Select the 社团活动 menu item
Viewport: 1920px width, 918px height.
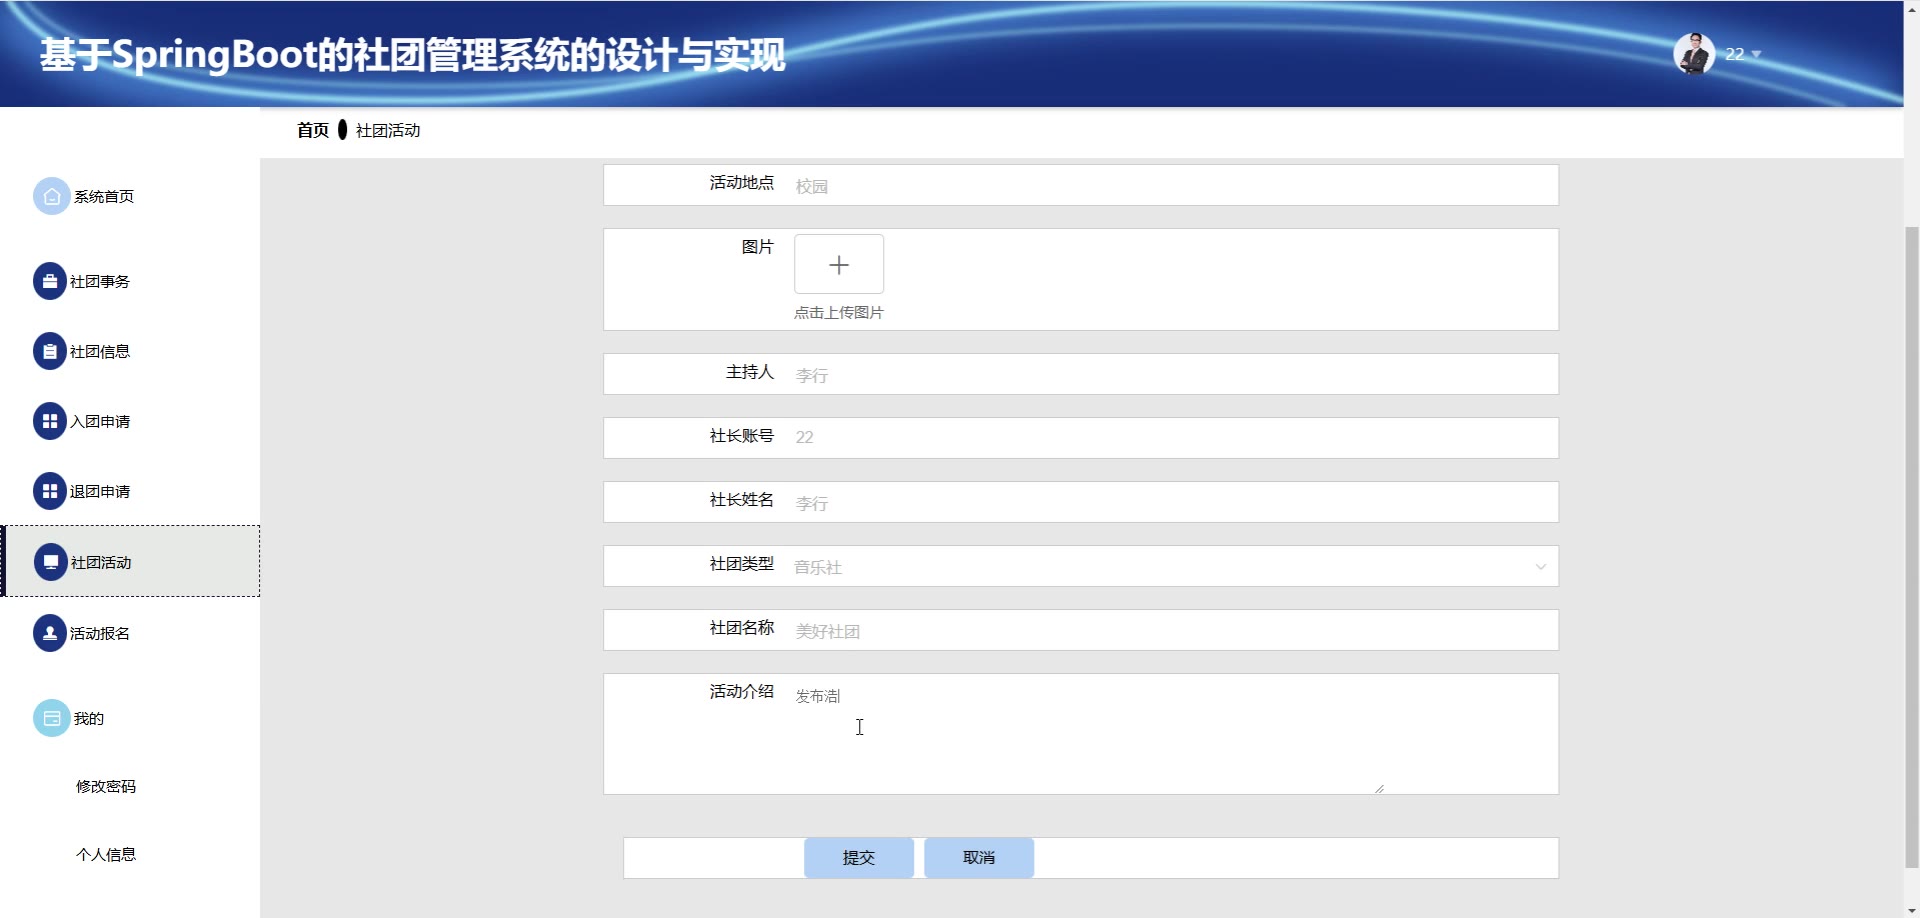click(x=130, y=562)
